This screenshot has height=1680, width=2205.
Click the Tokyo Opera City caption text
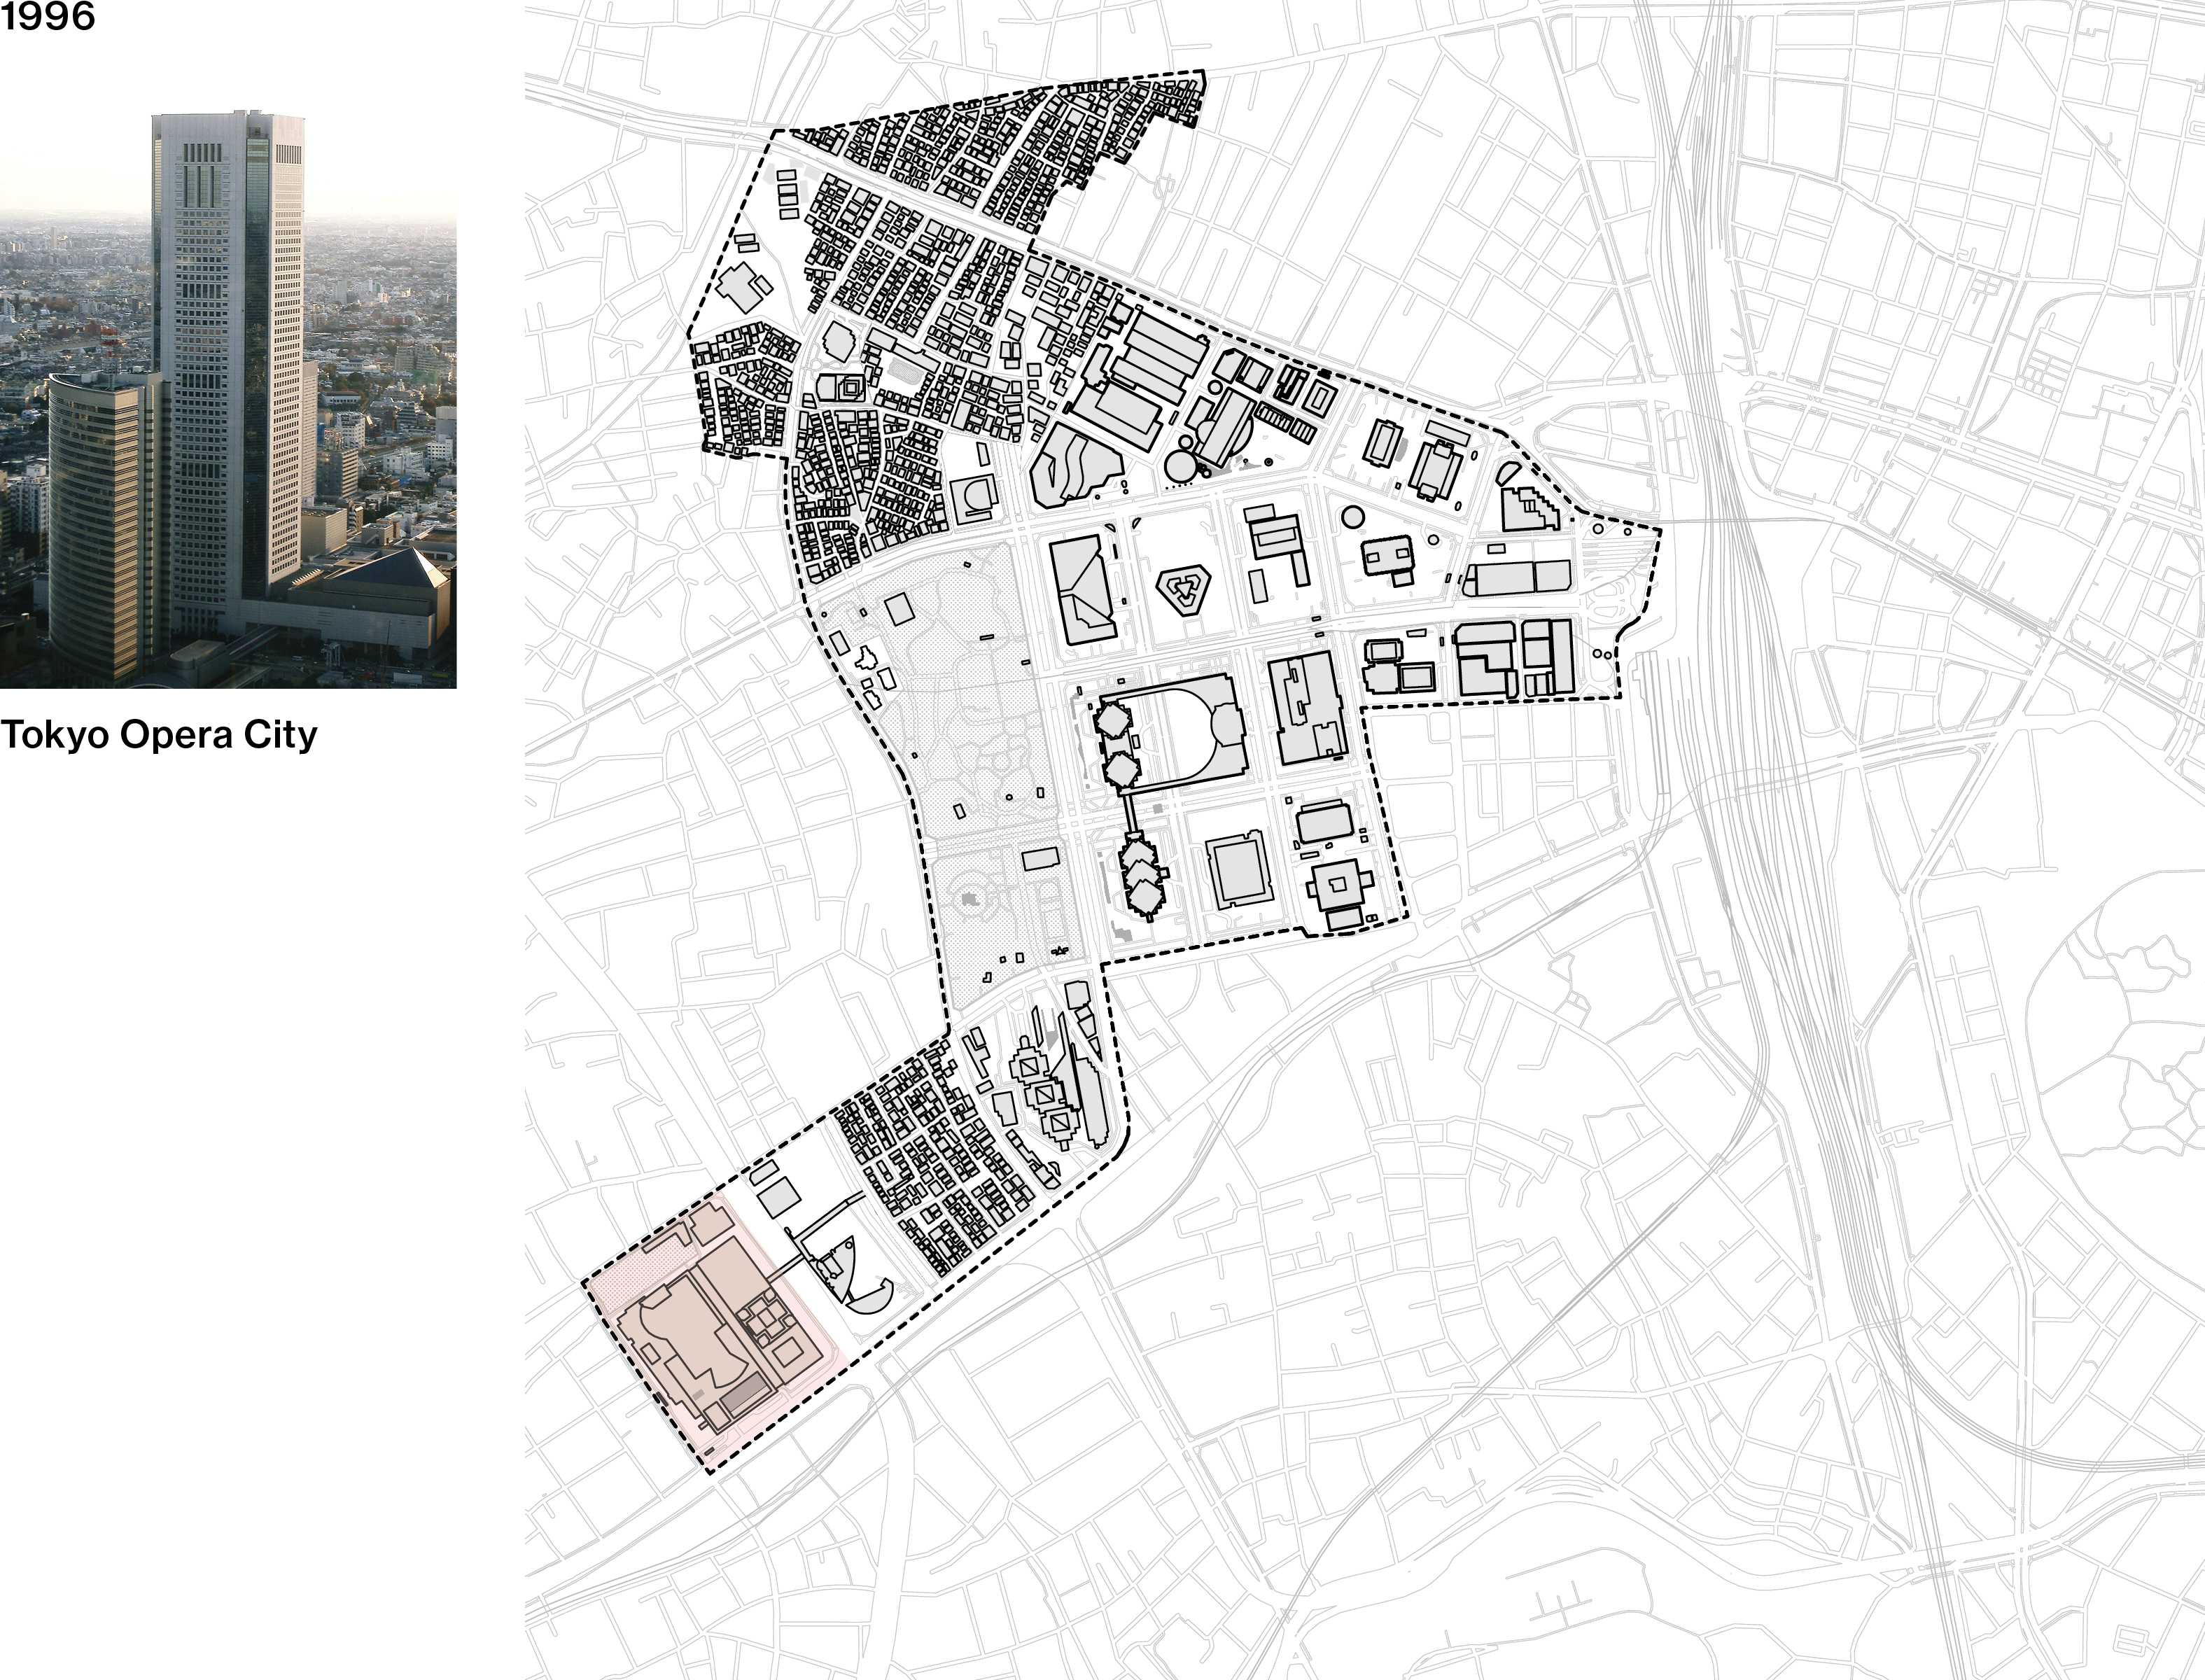[159, 735]
